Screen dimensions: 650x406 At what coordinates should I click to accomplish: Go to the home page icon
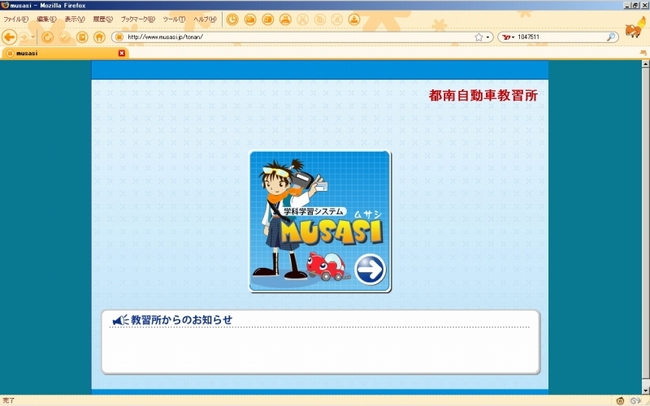[x=99, y=37]
